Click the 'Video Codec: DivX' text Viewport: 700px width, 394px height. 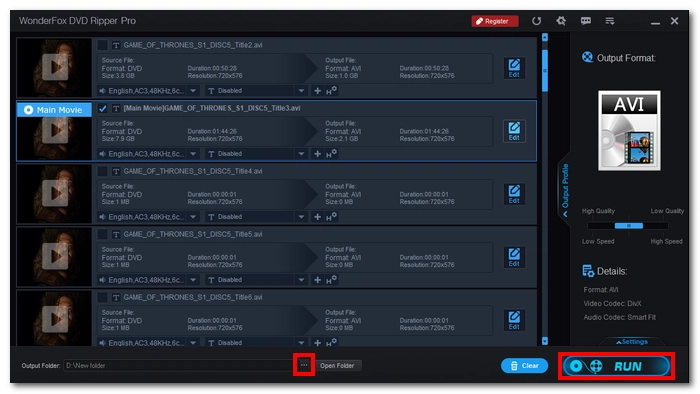pyautogui.click(x=612, y=303)
